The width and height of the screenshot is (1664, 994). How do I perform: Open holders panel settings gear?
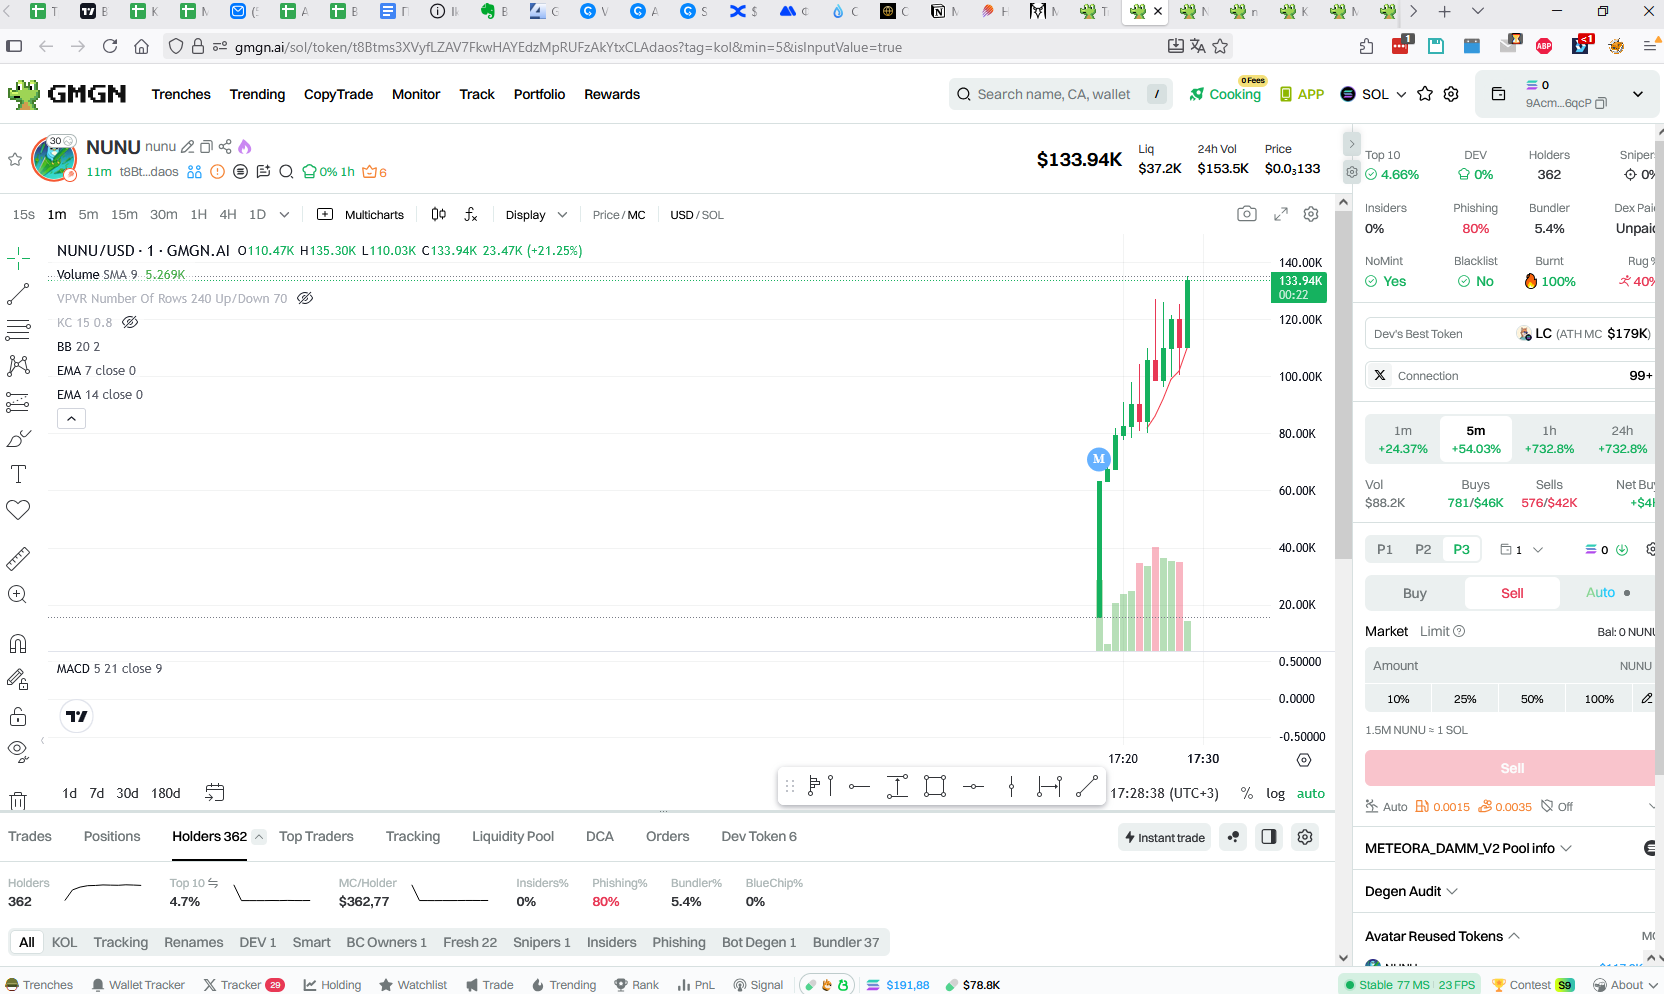1305,837
